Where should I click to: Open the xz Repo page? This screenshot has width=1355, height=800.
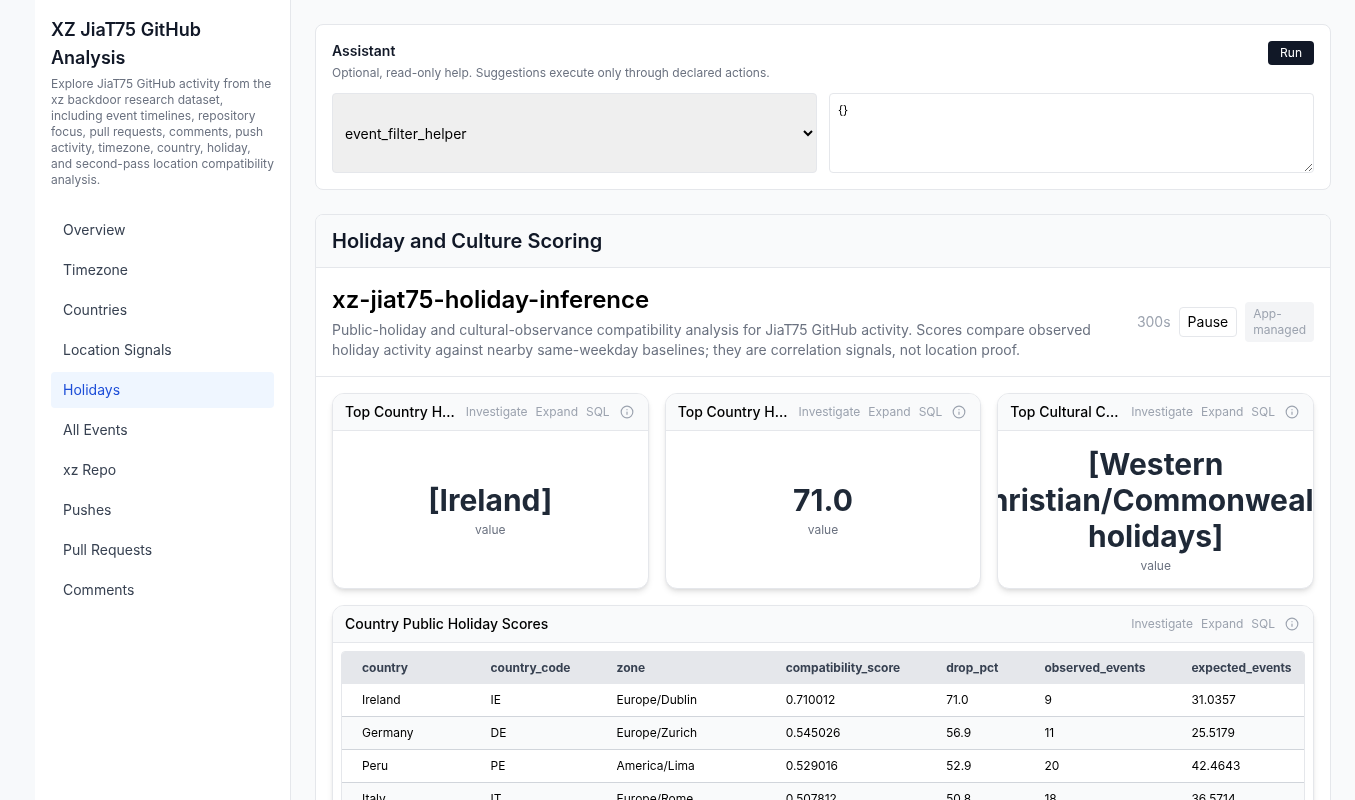pyautogui.click(x=162, y=470)
